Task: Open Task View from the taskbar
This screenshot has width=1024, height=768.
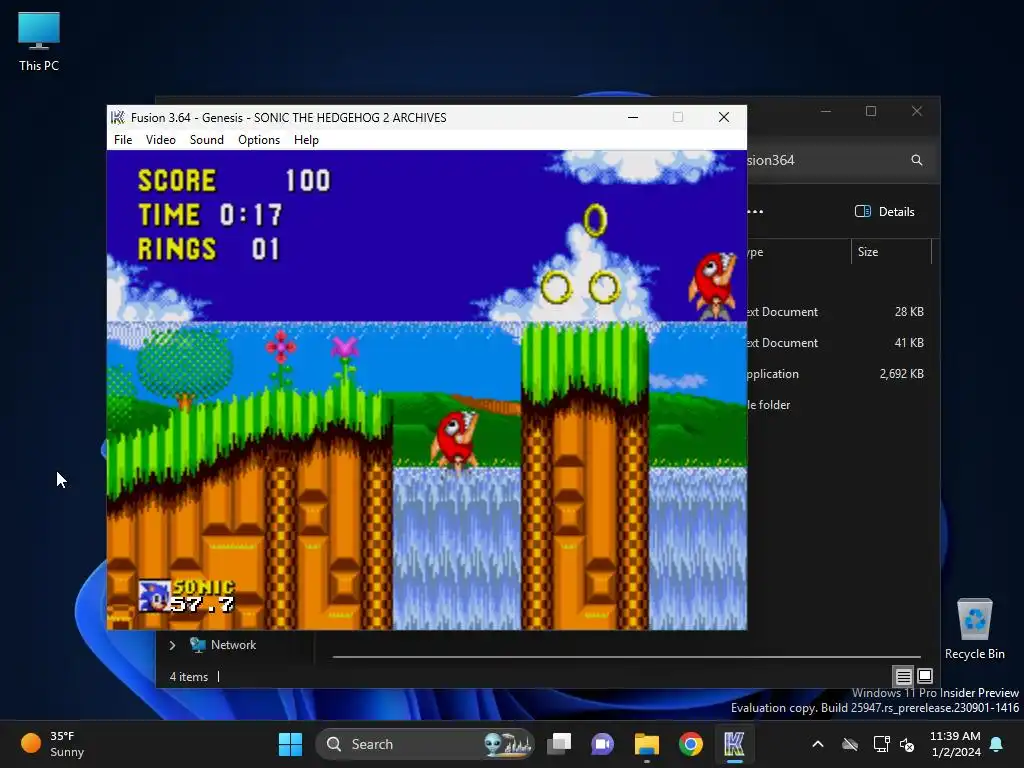Action: (559, 744)
